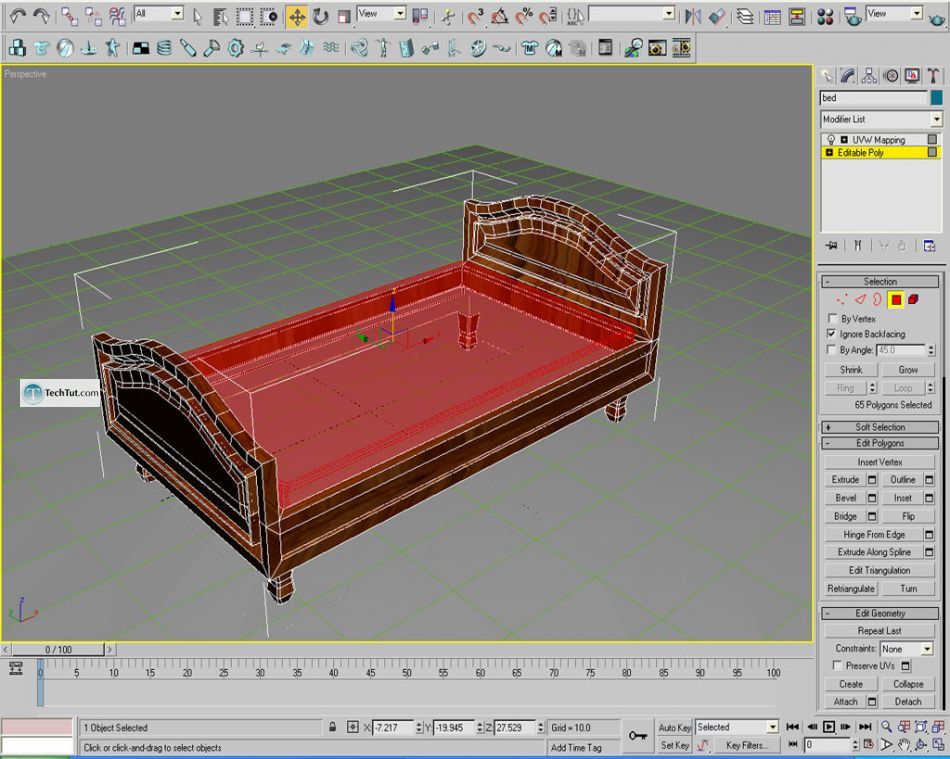
Task: Click the Mirror tool icon
Action: [x=693, y=16]
